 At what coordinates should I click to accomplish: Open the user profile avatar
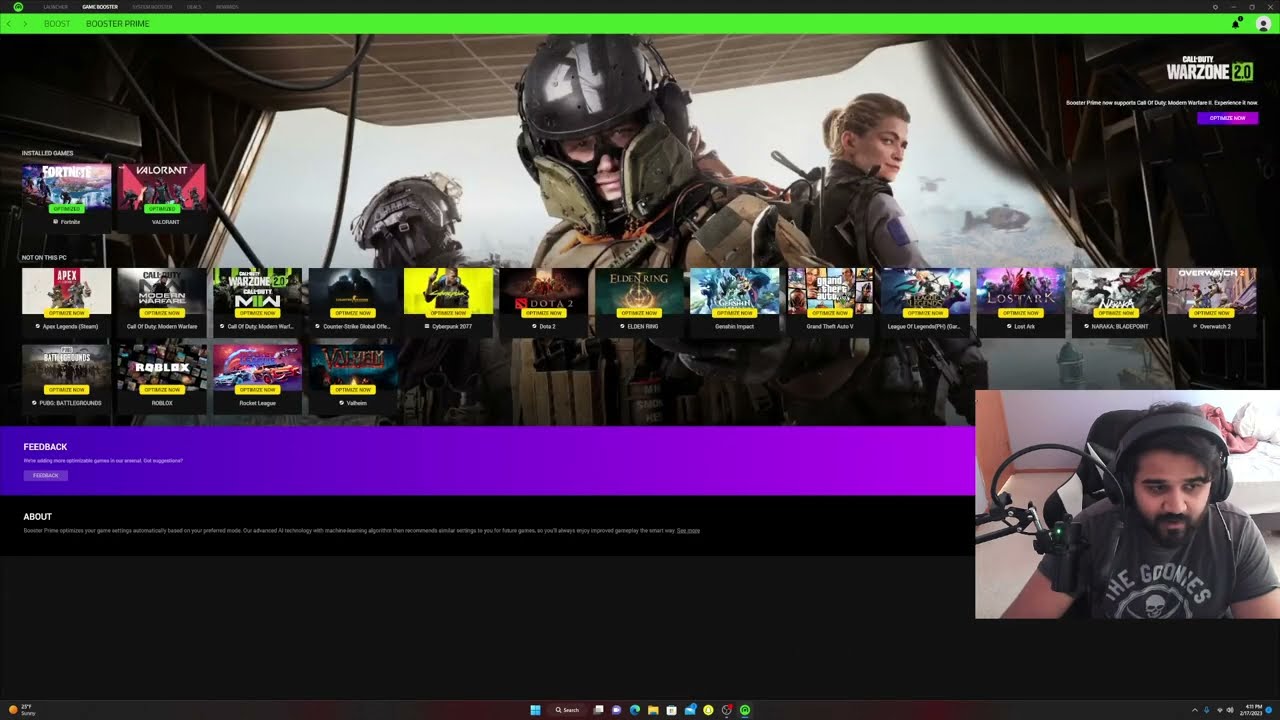tap(1263, 23)
